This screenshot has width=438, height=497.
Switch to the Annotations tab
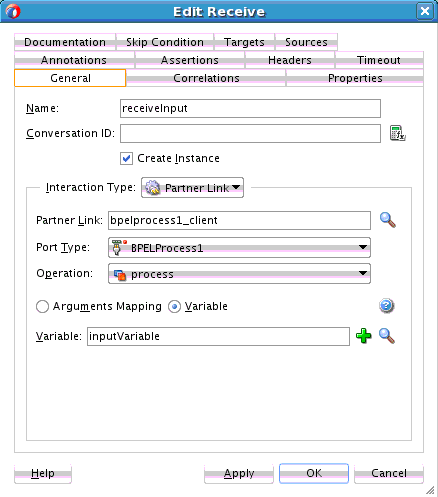(74, 60)
